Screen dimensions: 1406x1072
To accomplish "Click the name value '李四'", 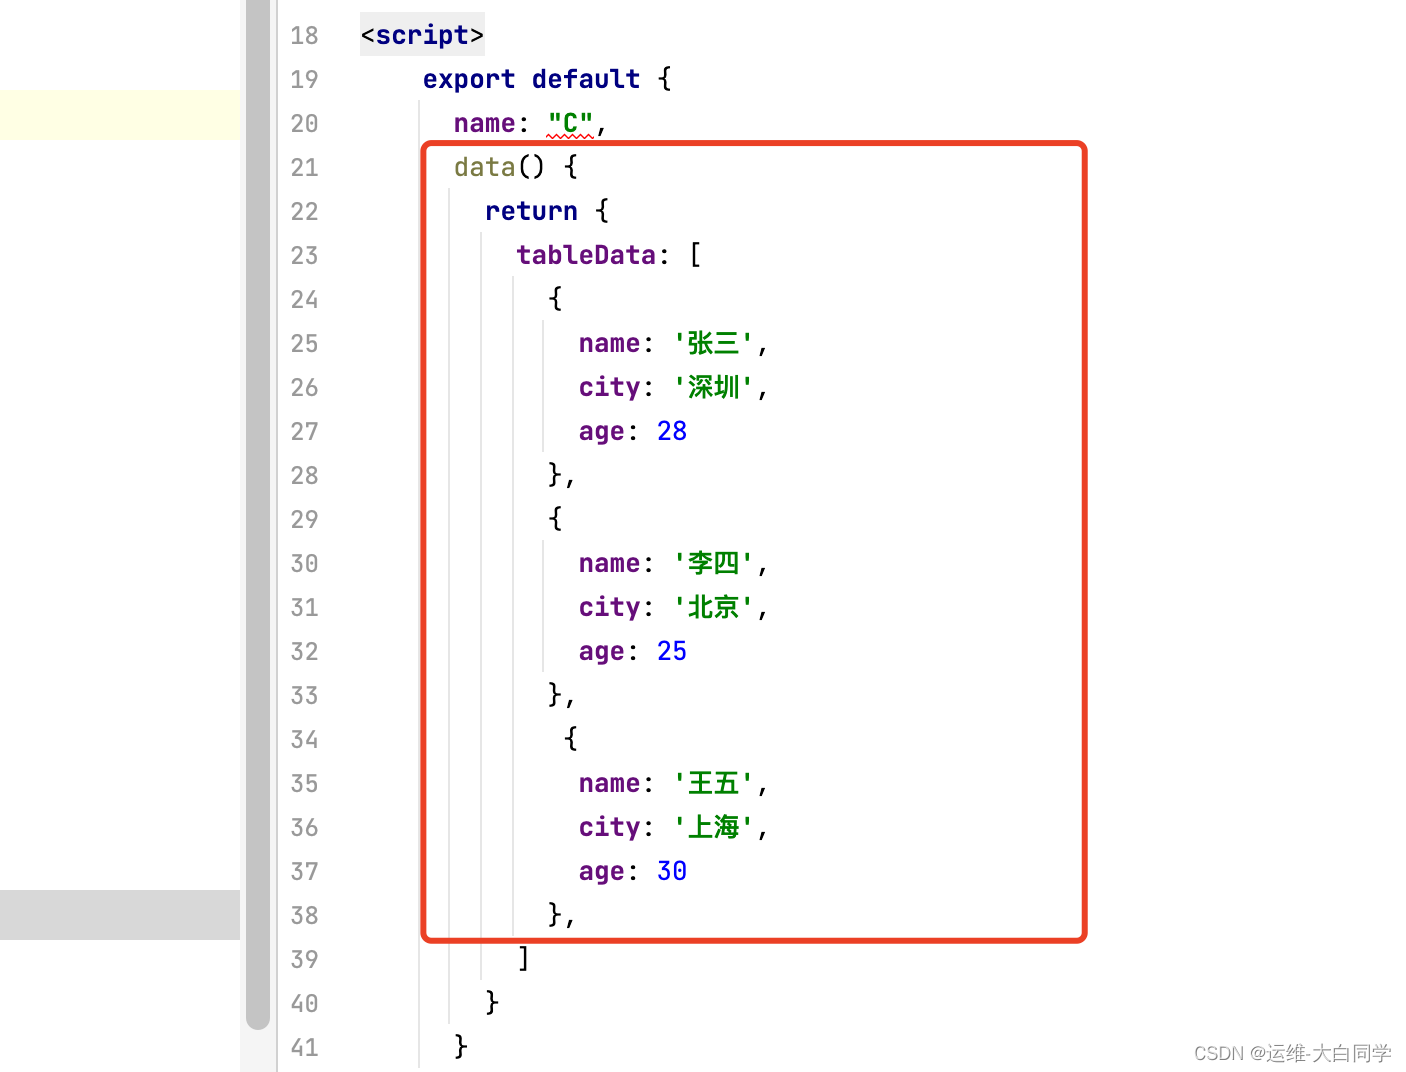I will click(x=713, y=563).
